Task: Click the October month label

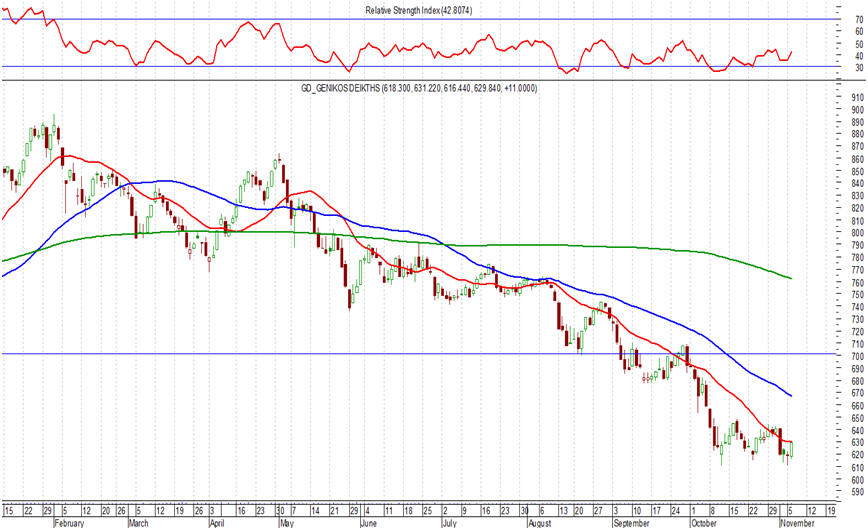Action: [x=704, y=523]
